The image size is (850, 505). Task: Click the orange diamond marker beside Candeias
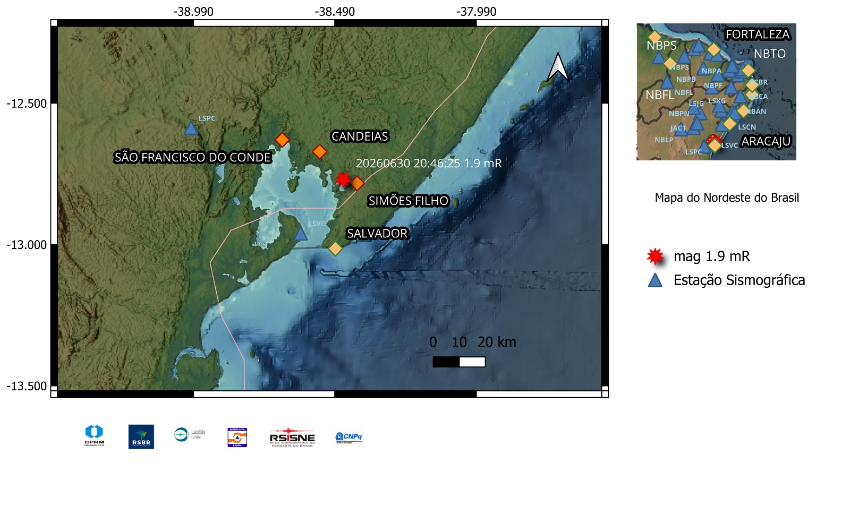320,152
